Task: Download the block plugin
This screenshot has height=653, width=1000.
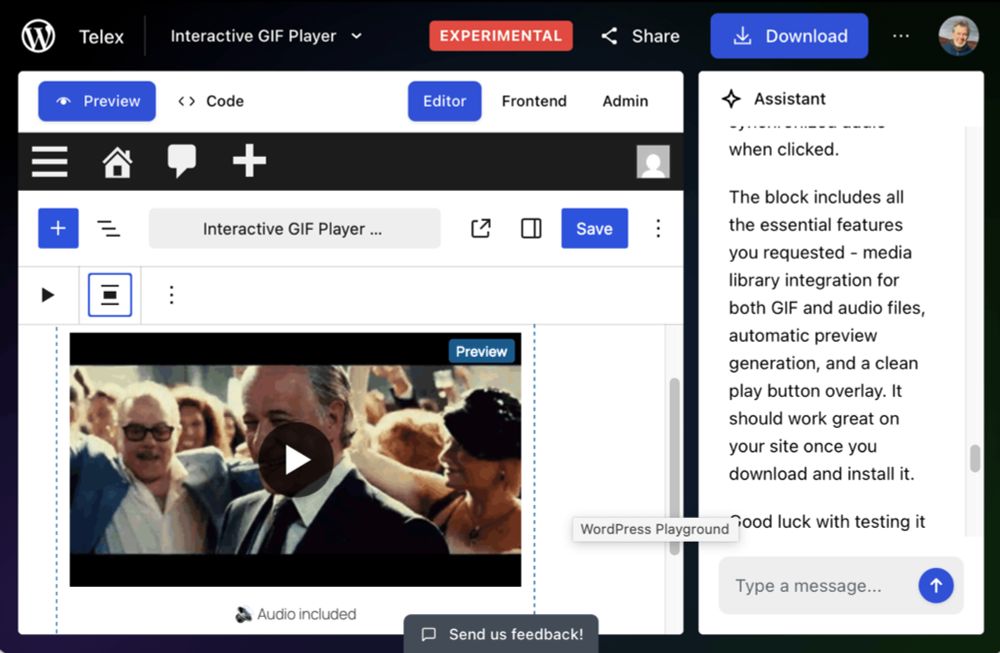Action: [789, 36]
